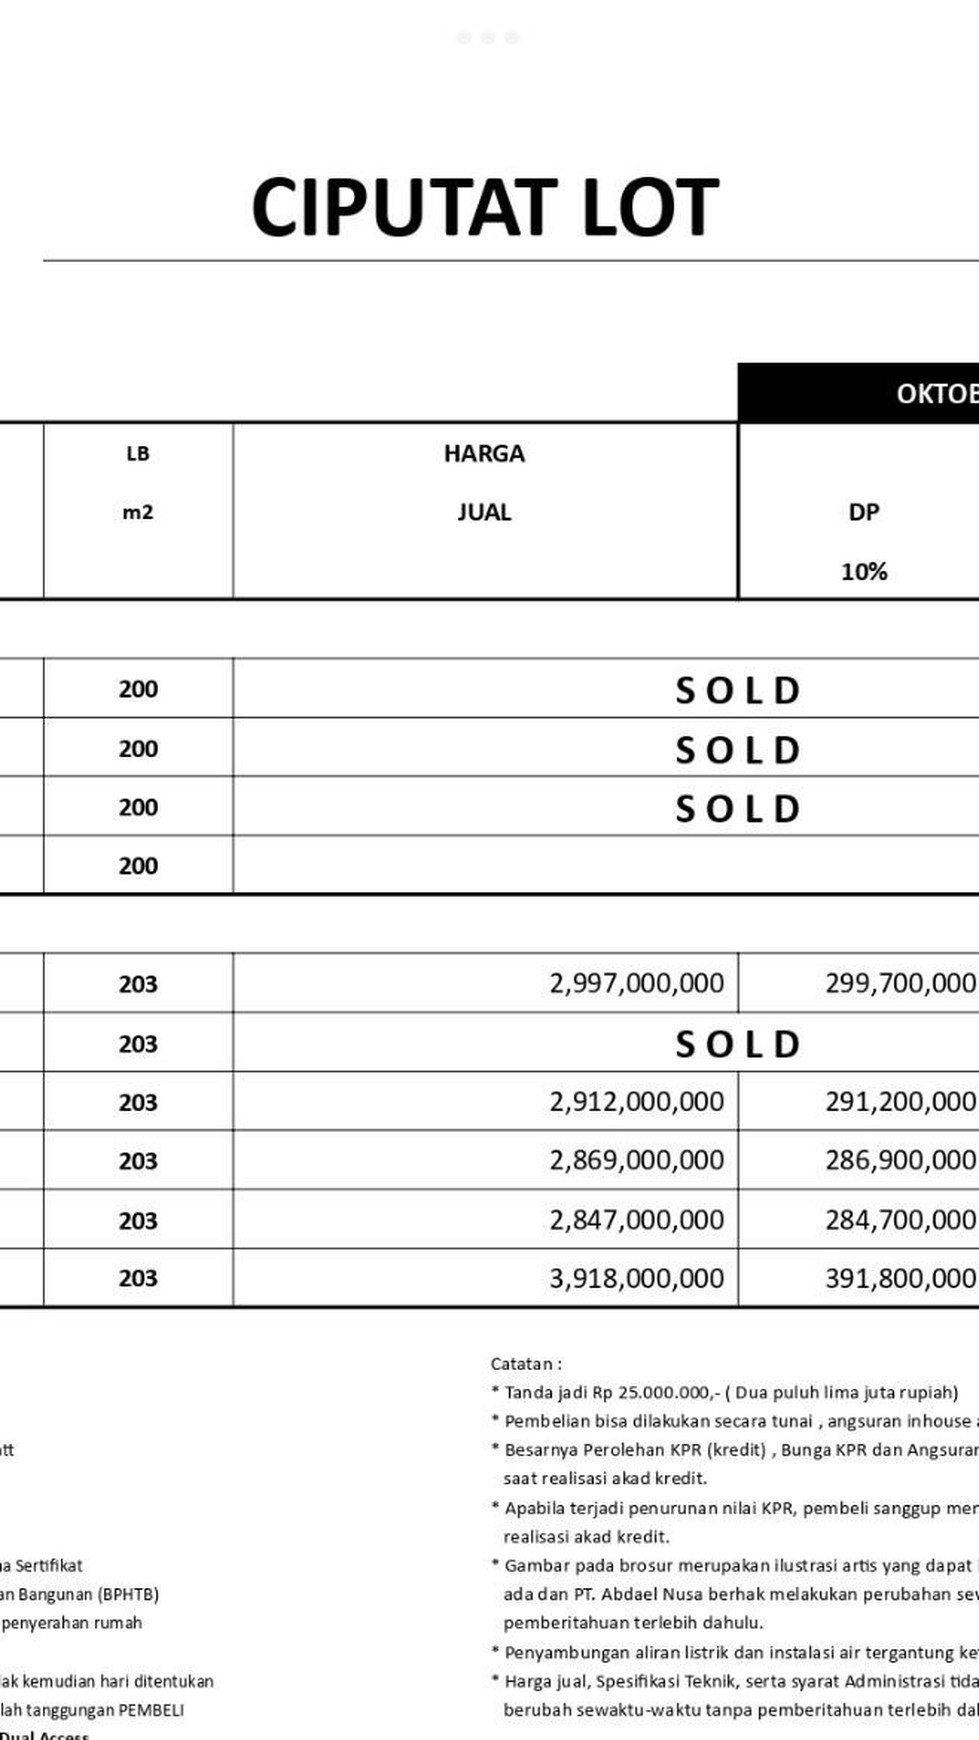Select the LB m2 column header
979x1740 pixels.
[x=138, y=483]
